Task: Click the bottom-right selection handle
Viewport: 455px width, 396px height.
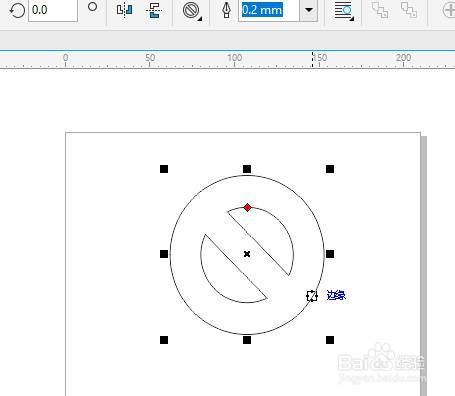Action: pyautogui.click(x=330, y=340)
